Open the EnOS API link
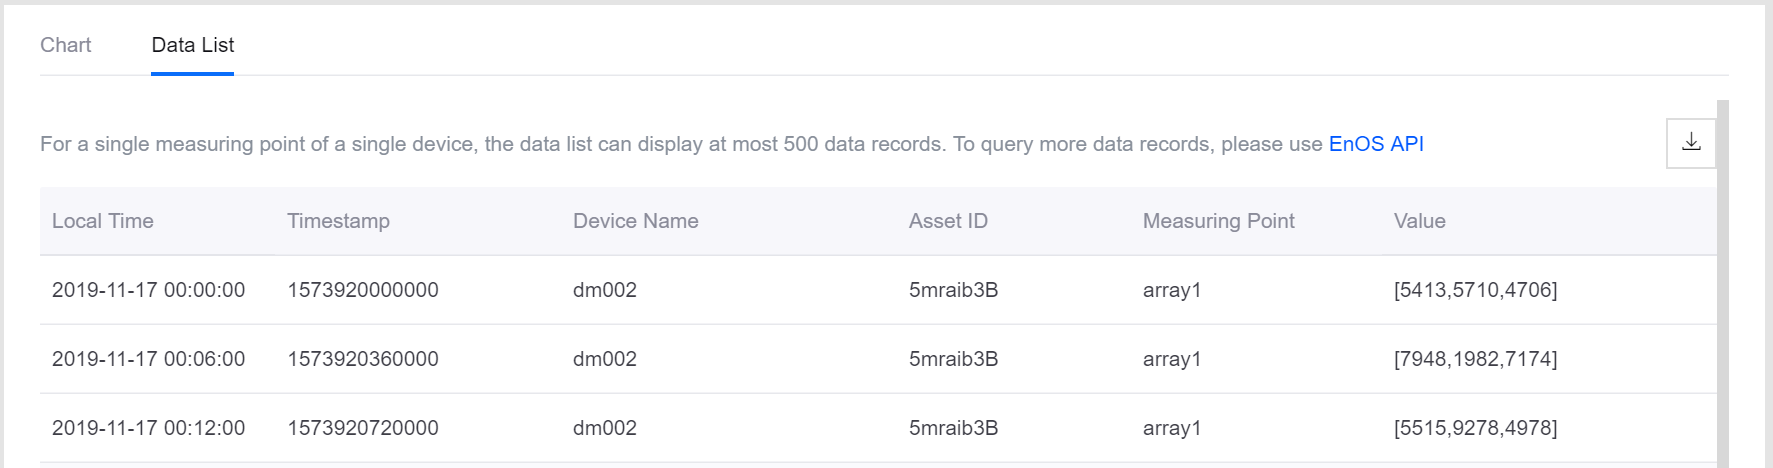 tap(1375, 144)
